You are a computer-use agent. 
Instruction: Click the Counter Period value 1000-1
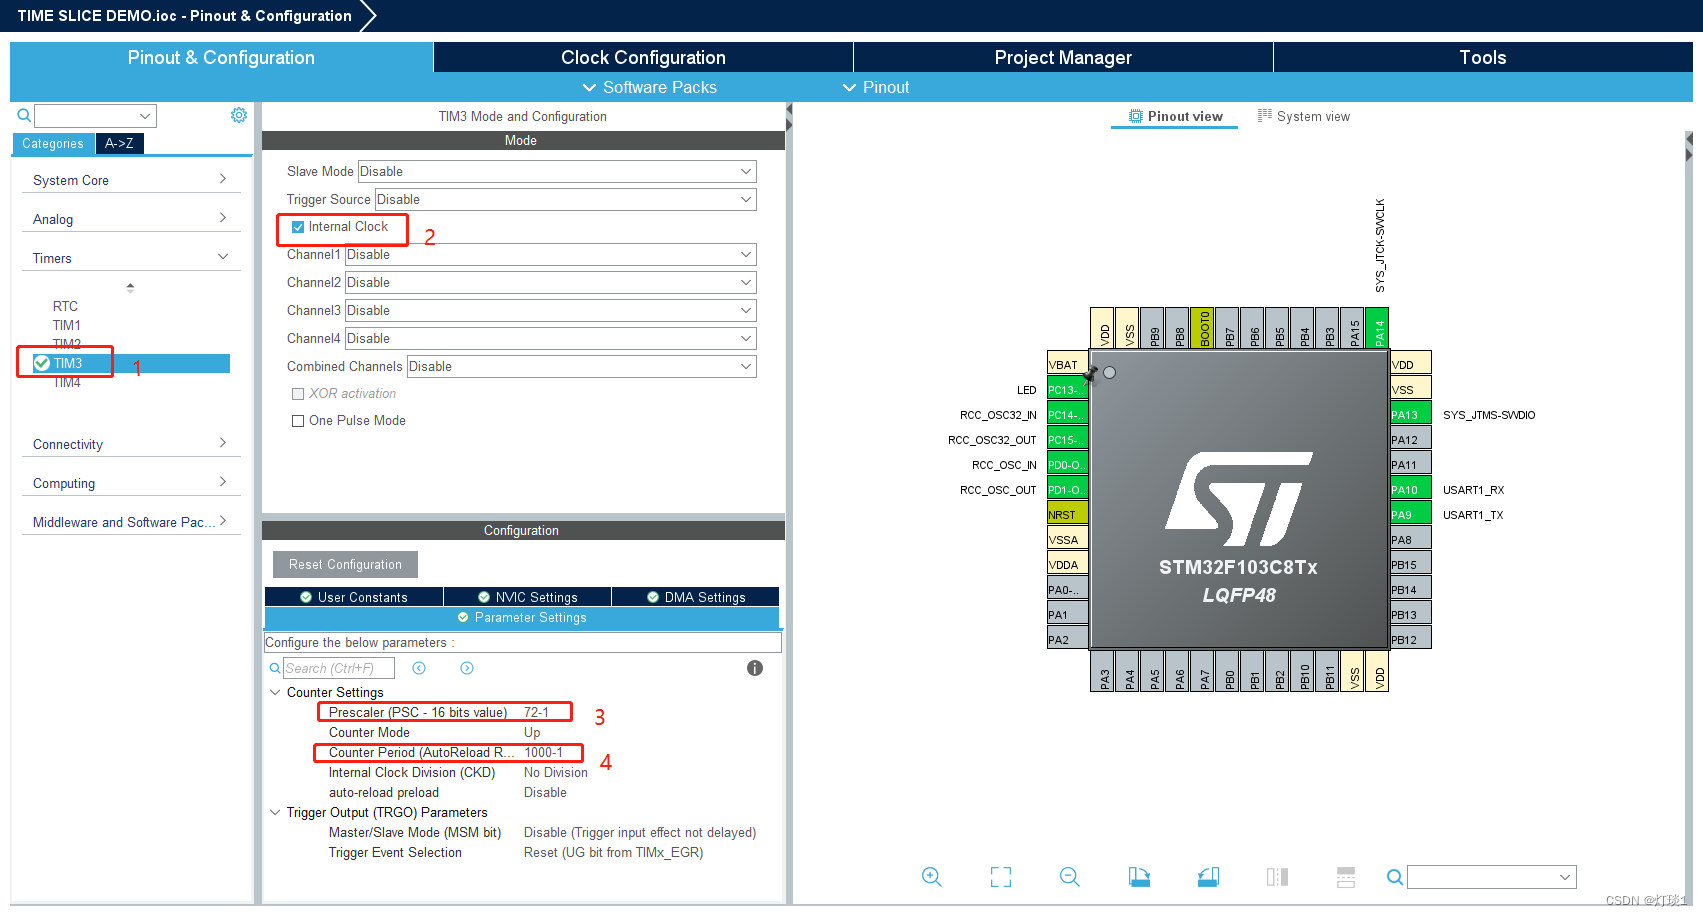click(x=544, y=752)
